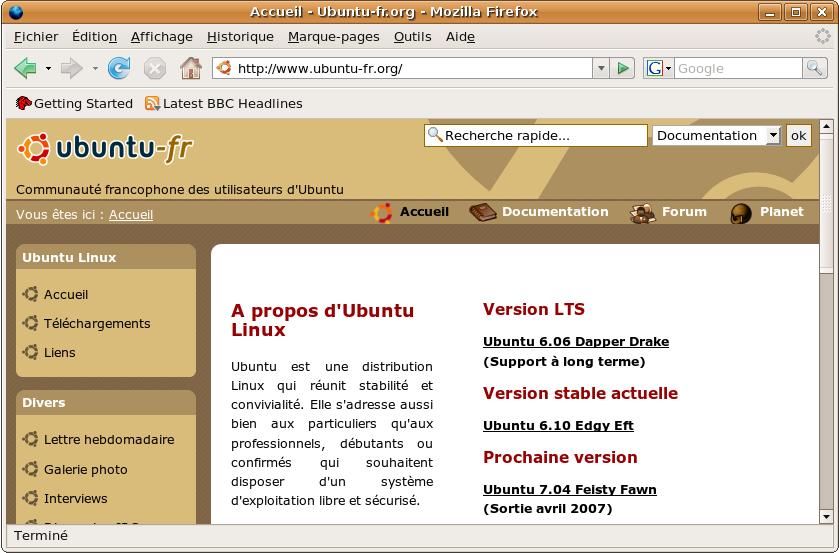The width and height of the screenshot is (839, 553).
Task: Click bullet icon beside Liens
Action: 30,352
